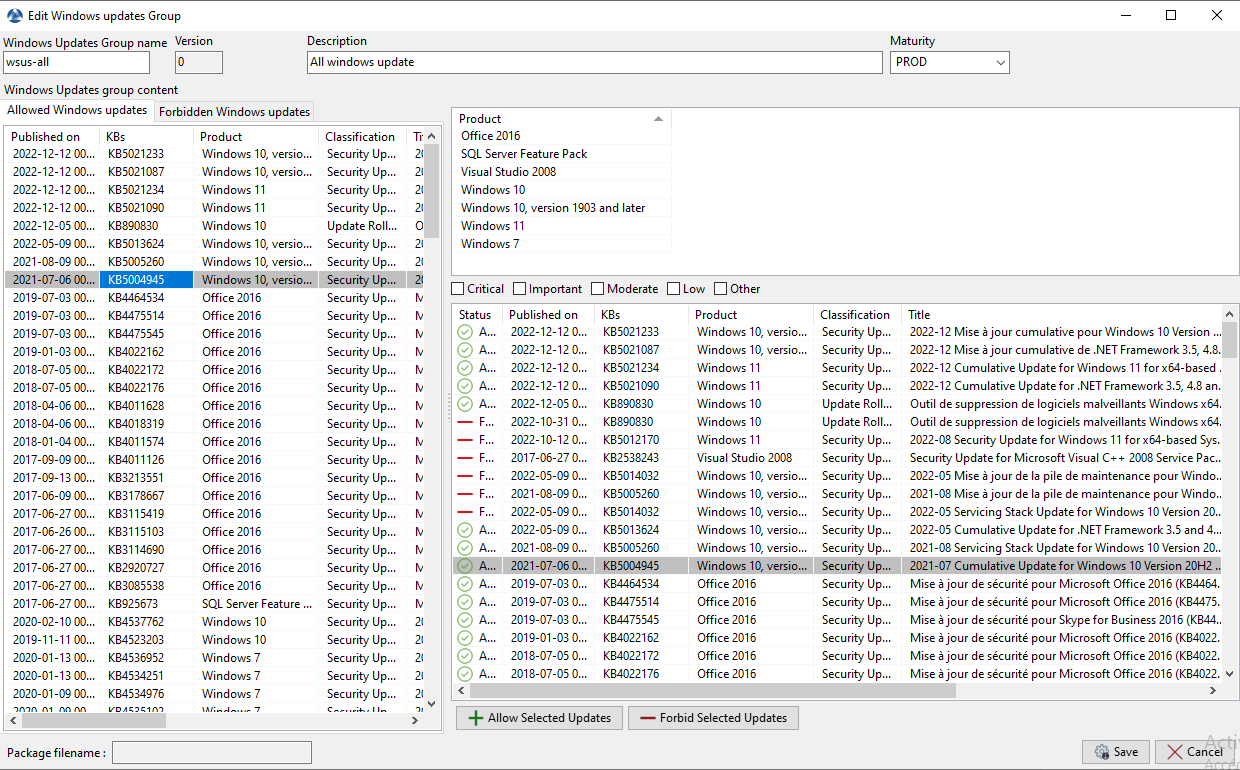Check the Moderate severity filter
The image size is (1240, 770).
(x=597, y=289)
